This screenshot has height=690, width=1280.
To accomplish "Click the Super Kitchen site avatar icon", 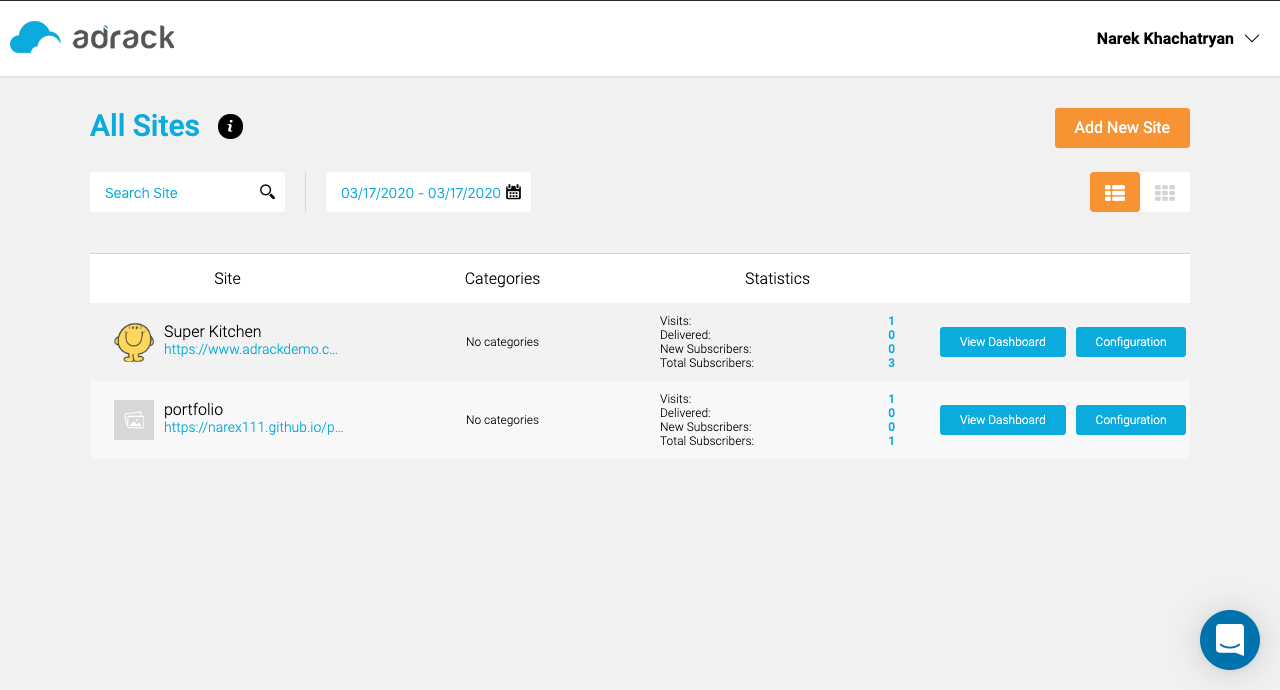I will click(x=134, y=341).
